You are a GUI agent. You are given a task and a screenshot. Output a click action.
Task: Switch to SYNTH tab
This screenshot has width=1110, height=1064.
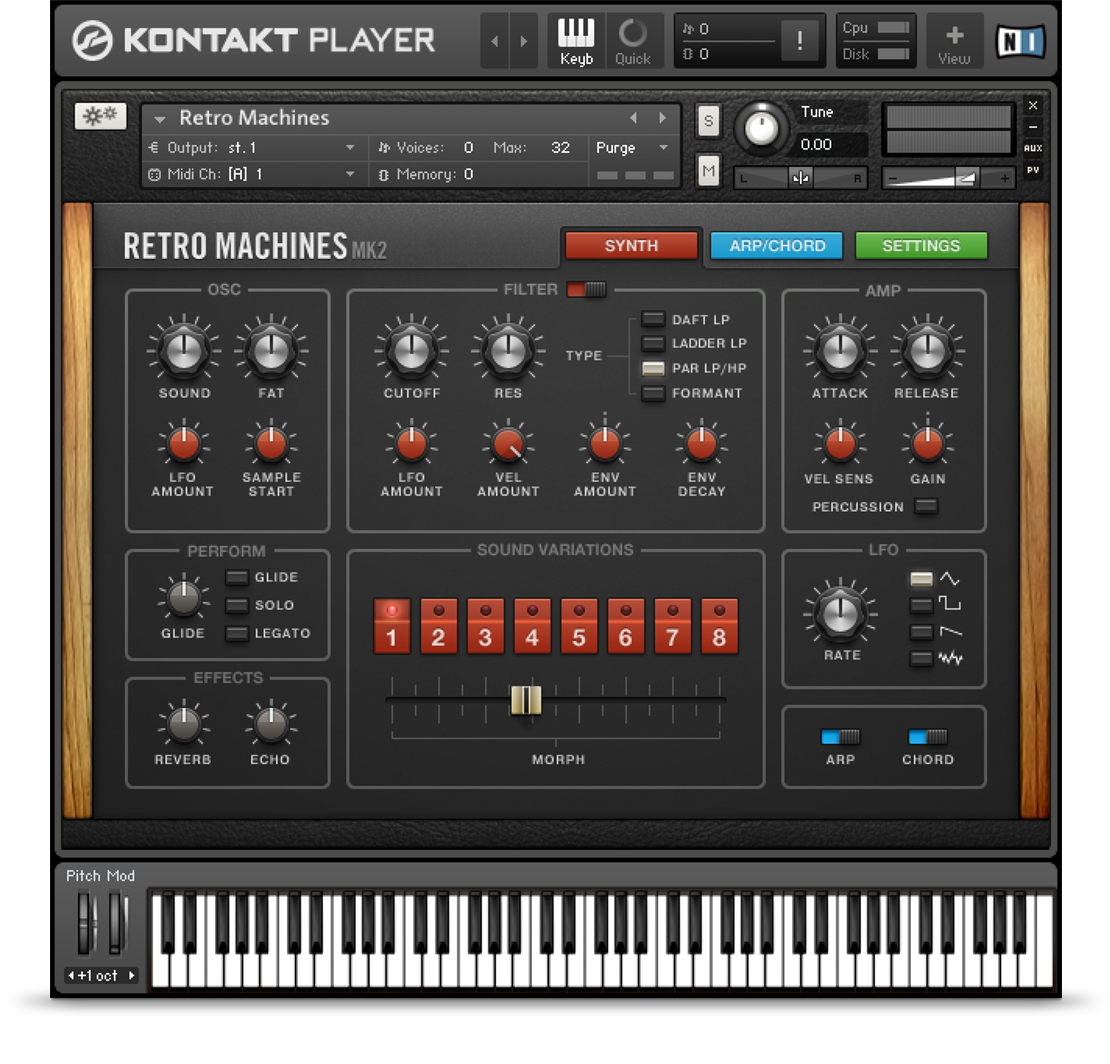click(x=631, y=246)
